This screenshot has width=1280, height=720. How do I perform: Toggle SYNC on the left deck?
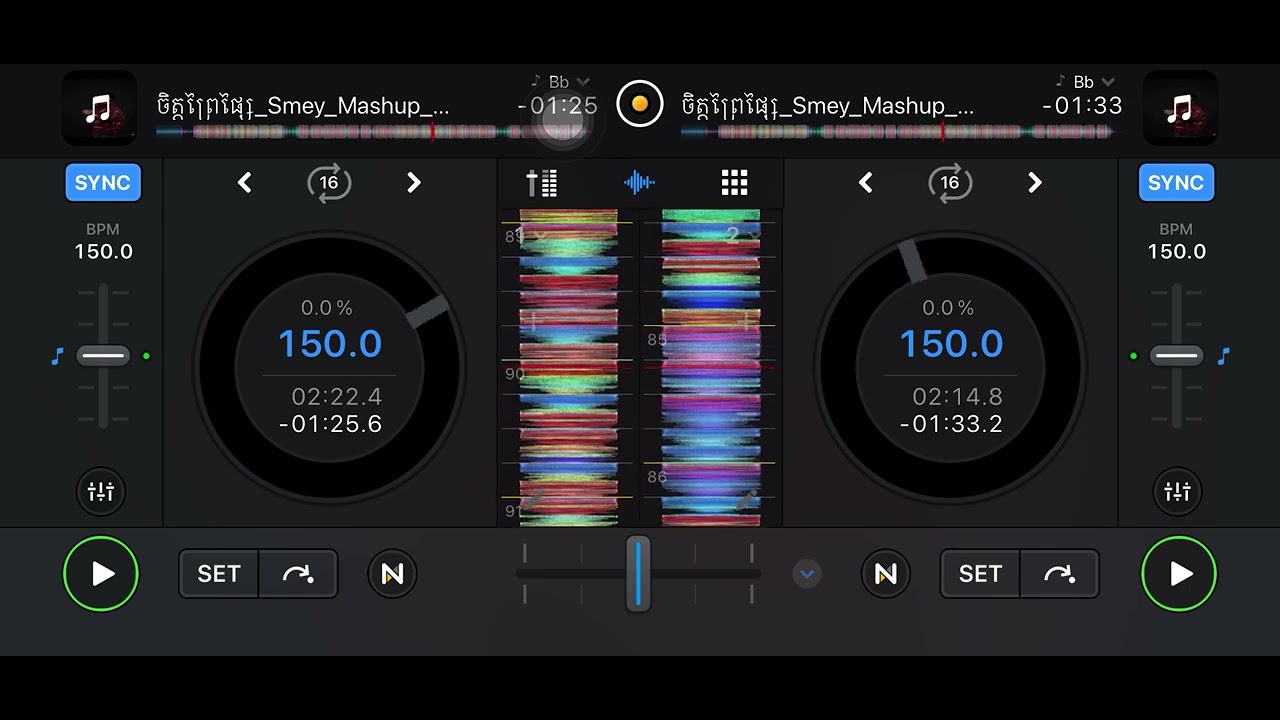coord(103,183)
